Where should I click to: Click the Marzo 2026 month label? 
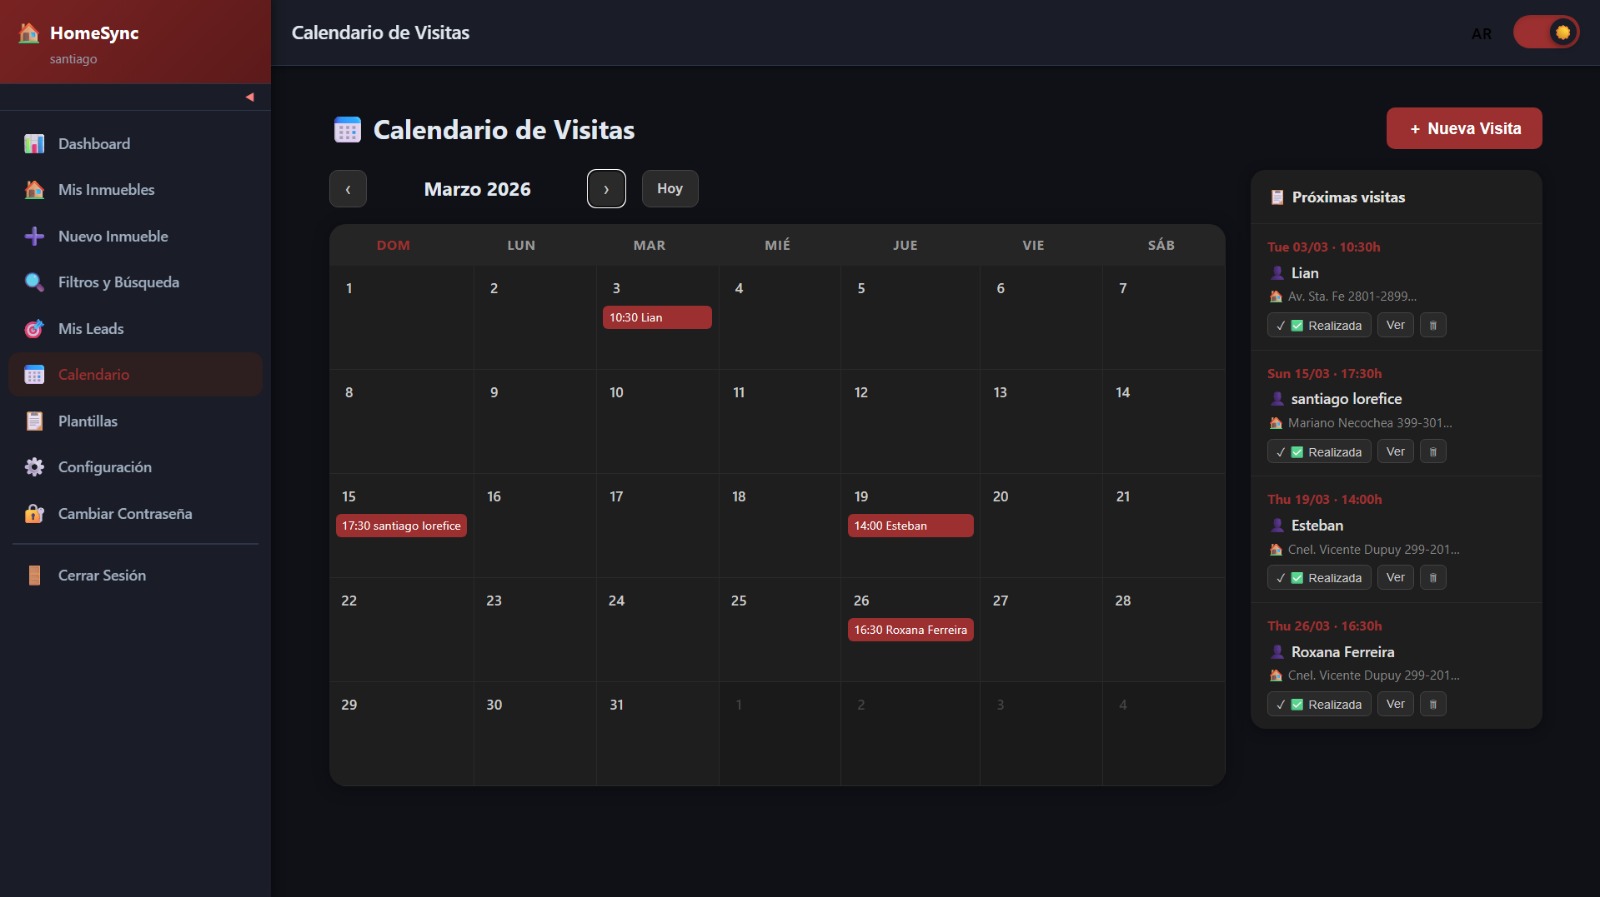click(x=477, y=189)
